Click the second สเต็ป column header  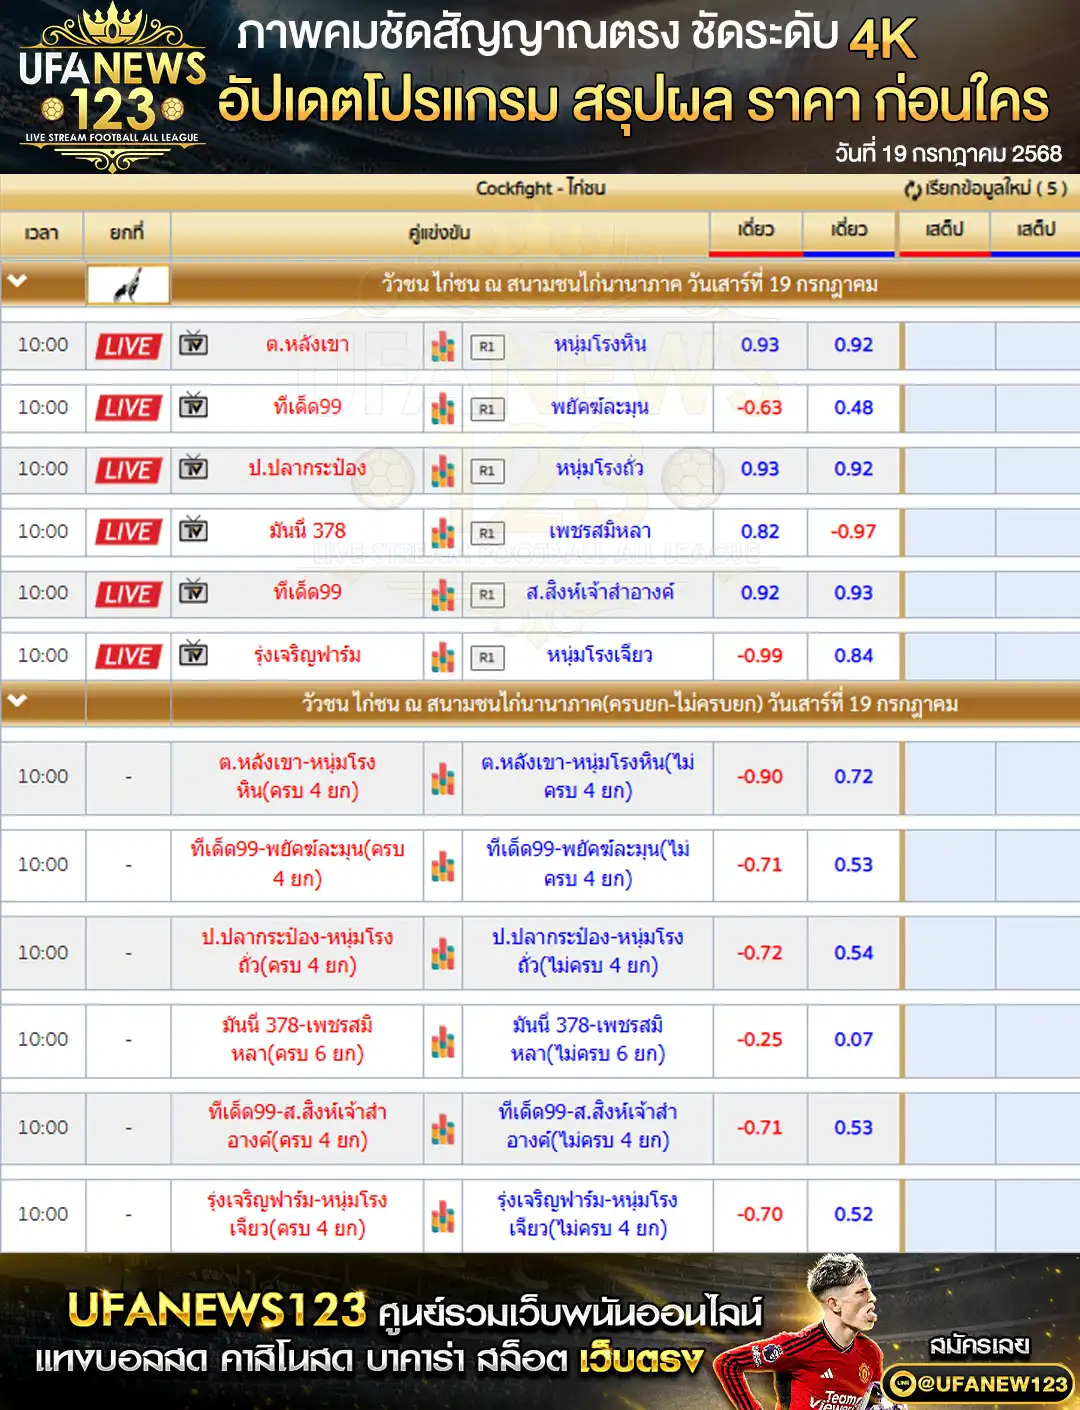pyautogui.click(x=1035, y=230)
